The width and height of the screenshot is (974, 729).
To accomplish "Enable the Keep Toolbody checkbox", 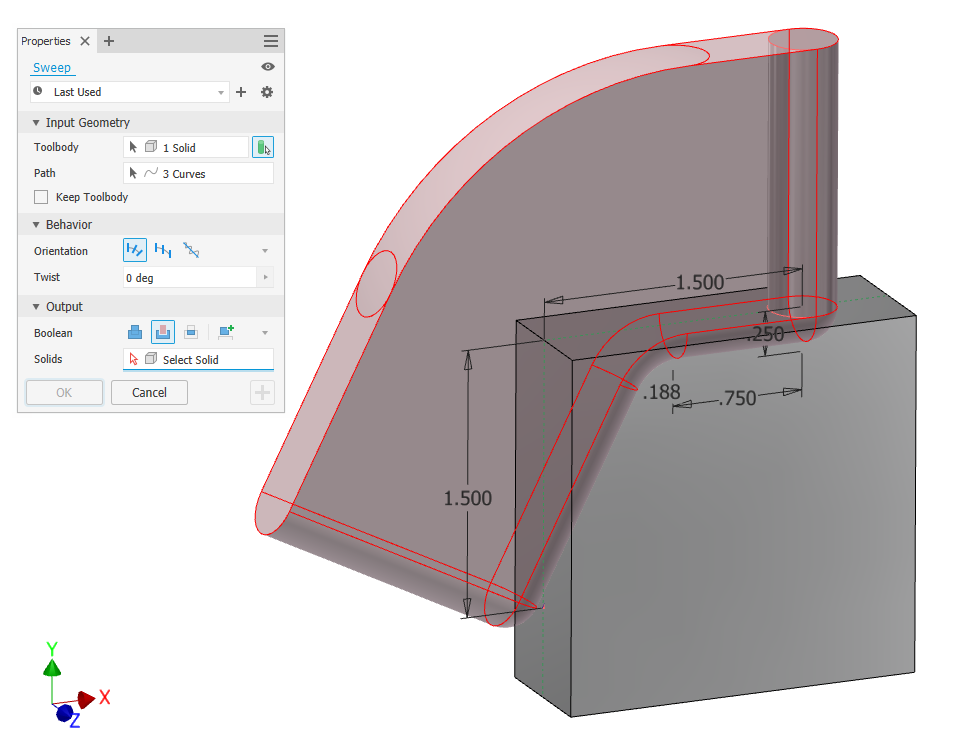I will (41, 197).
